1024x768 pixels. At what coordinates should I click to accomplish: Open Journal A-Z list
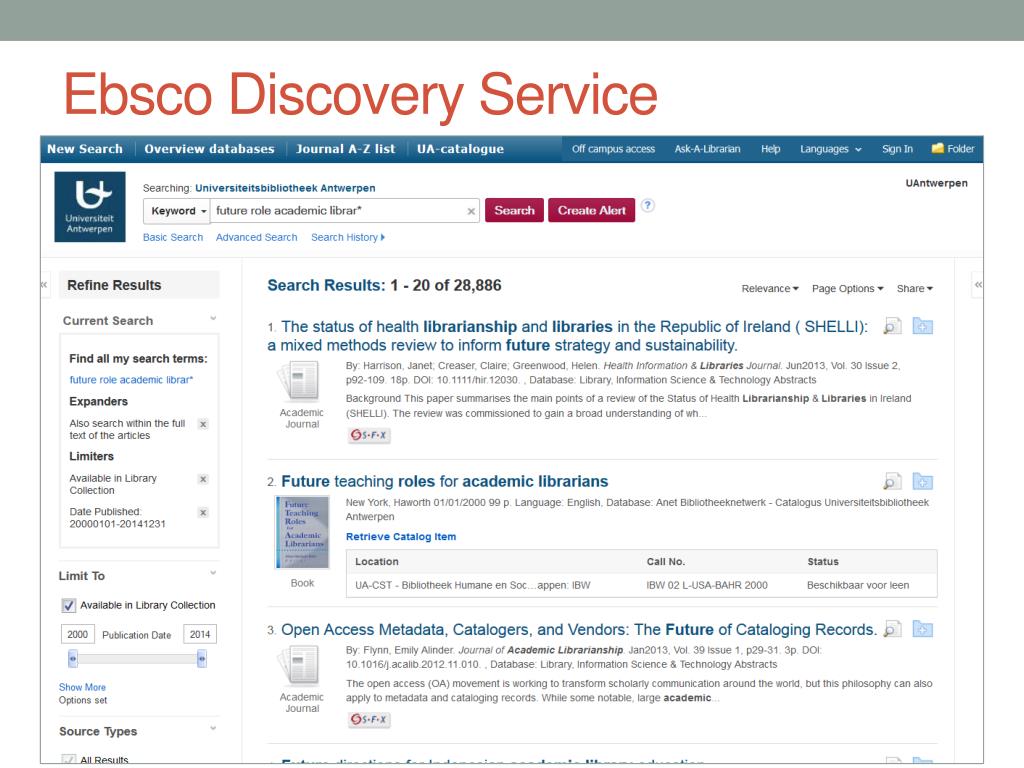tap(345, 149)
